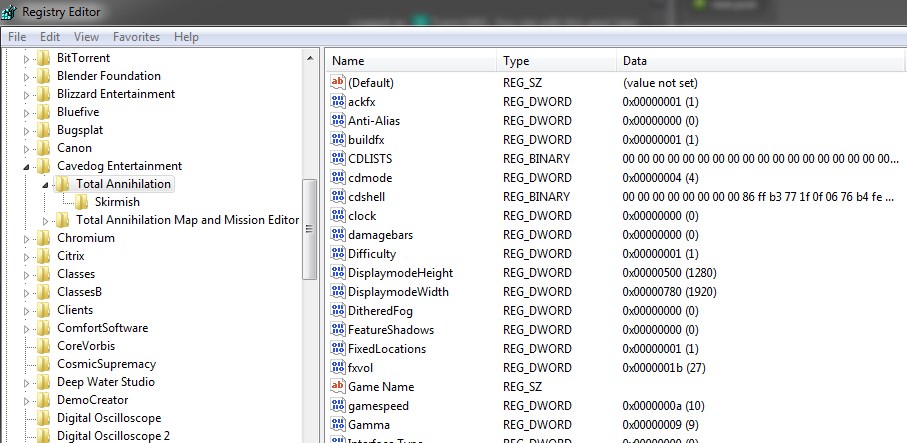907x443 pixels.
Task: Click the DisplaymodeWidth value icon
Action: tap(337, 291)
